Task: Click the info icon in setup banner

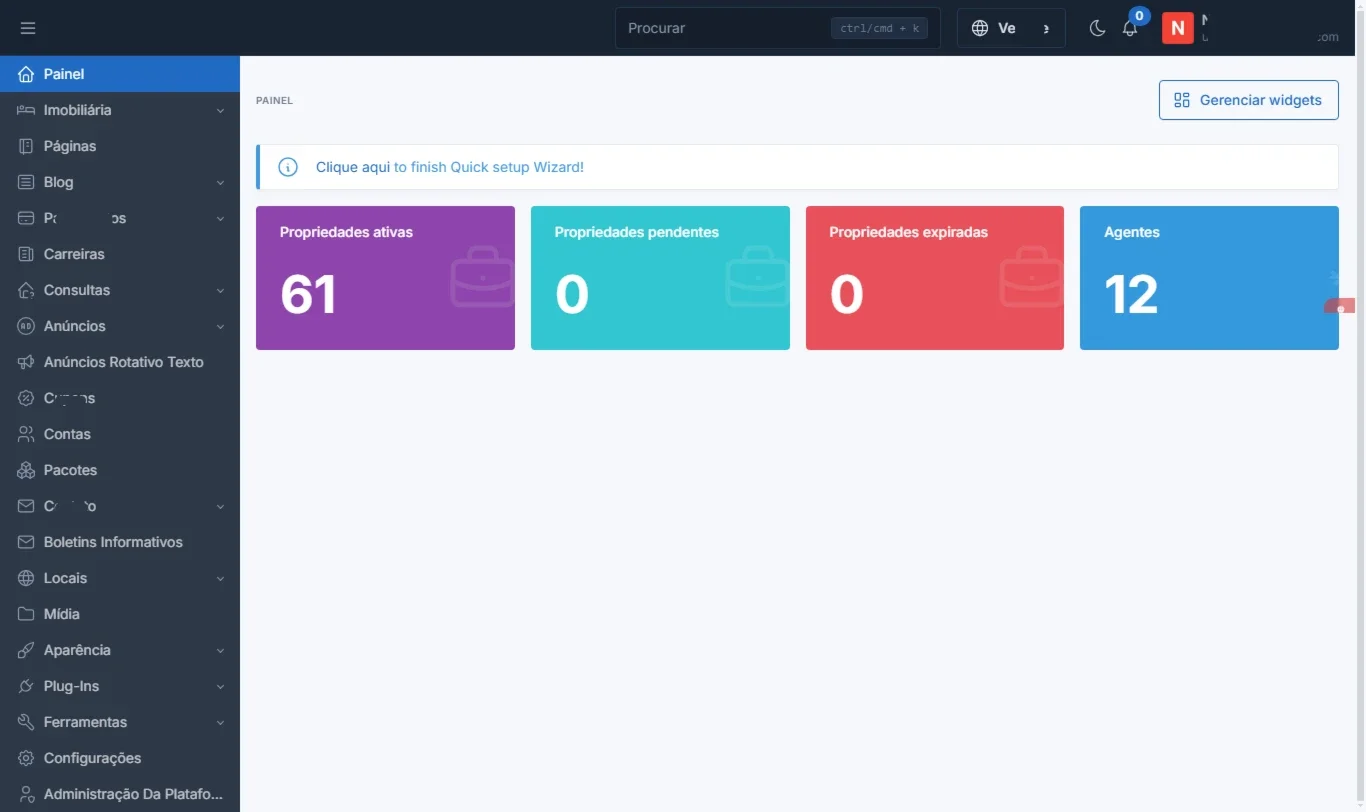Action: 288,167
